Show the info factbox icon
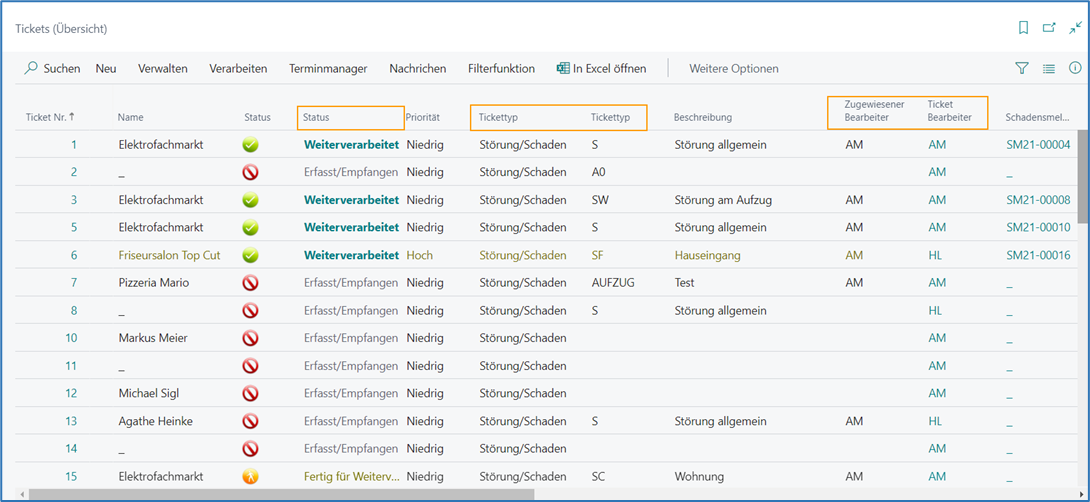The width and height of the screenshot is (1090, 502). click(1075, 69)
